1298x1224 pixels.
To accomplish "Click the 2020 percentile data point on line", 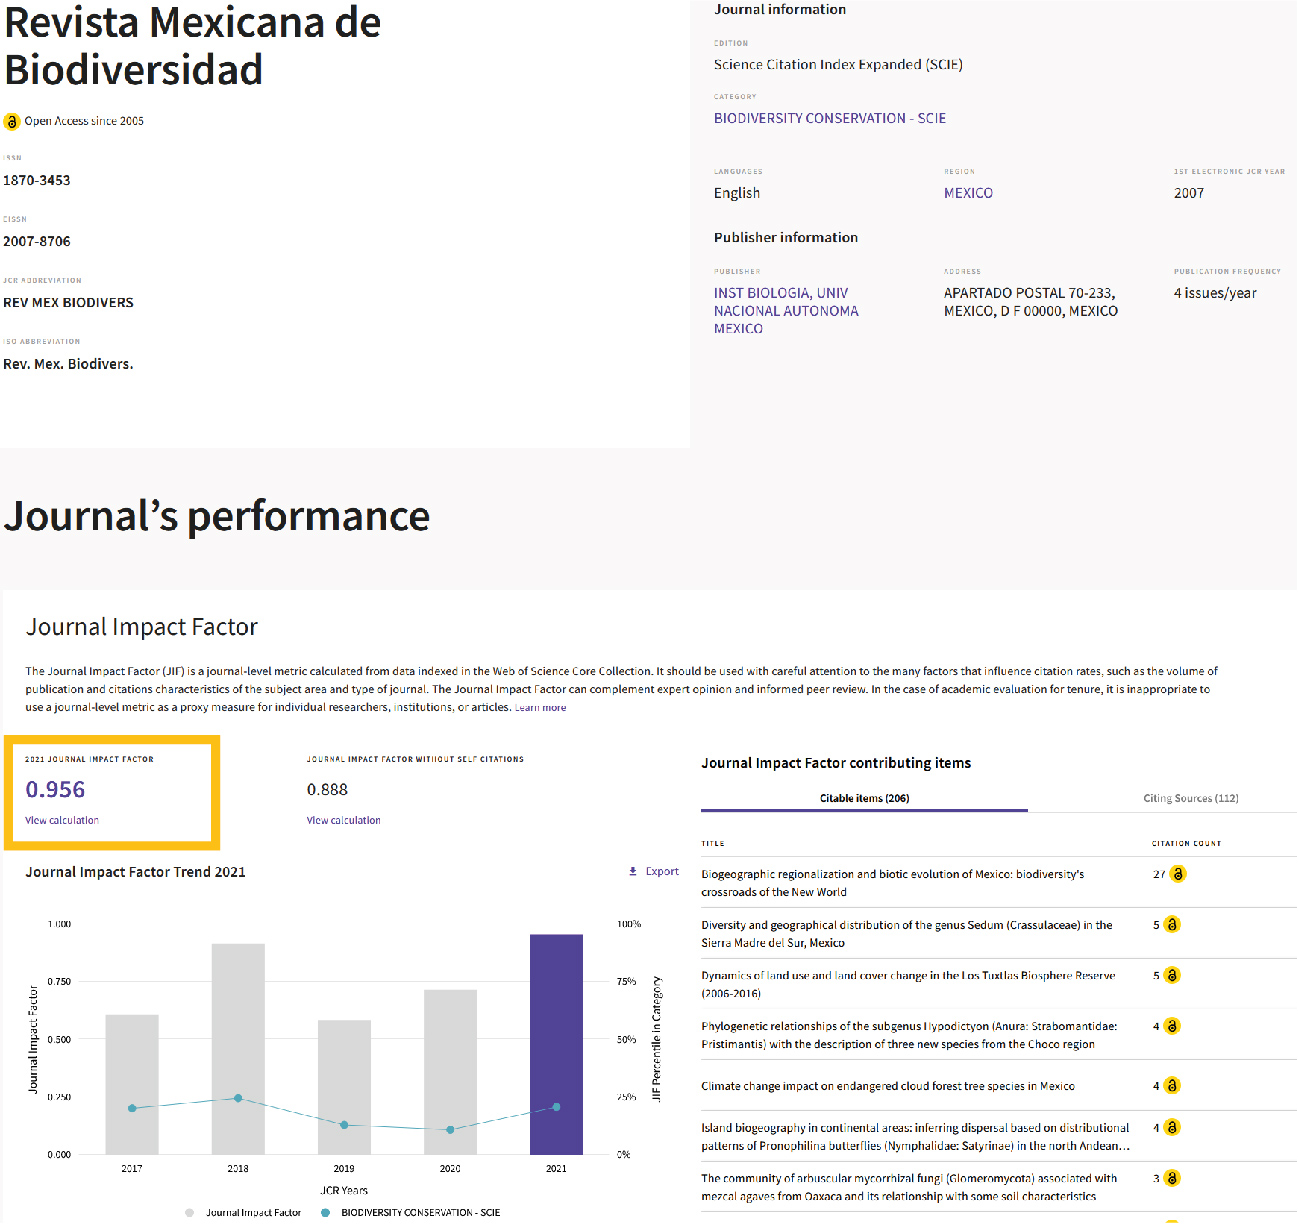I will [x=450, y=1130].
